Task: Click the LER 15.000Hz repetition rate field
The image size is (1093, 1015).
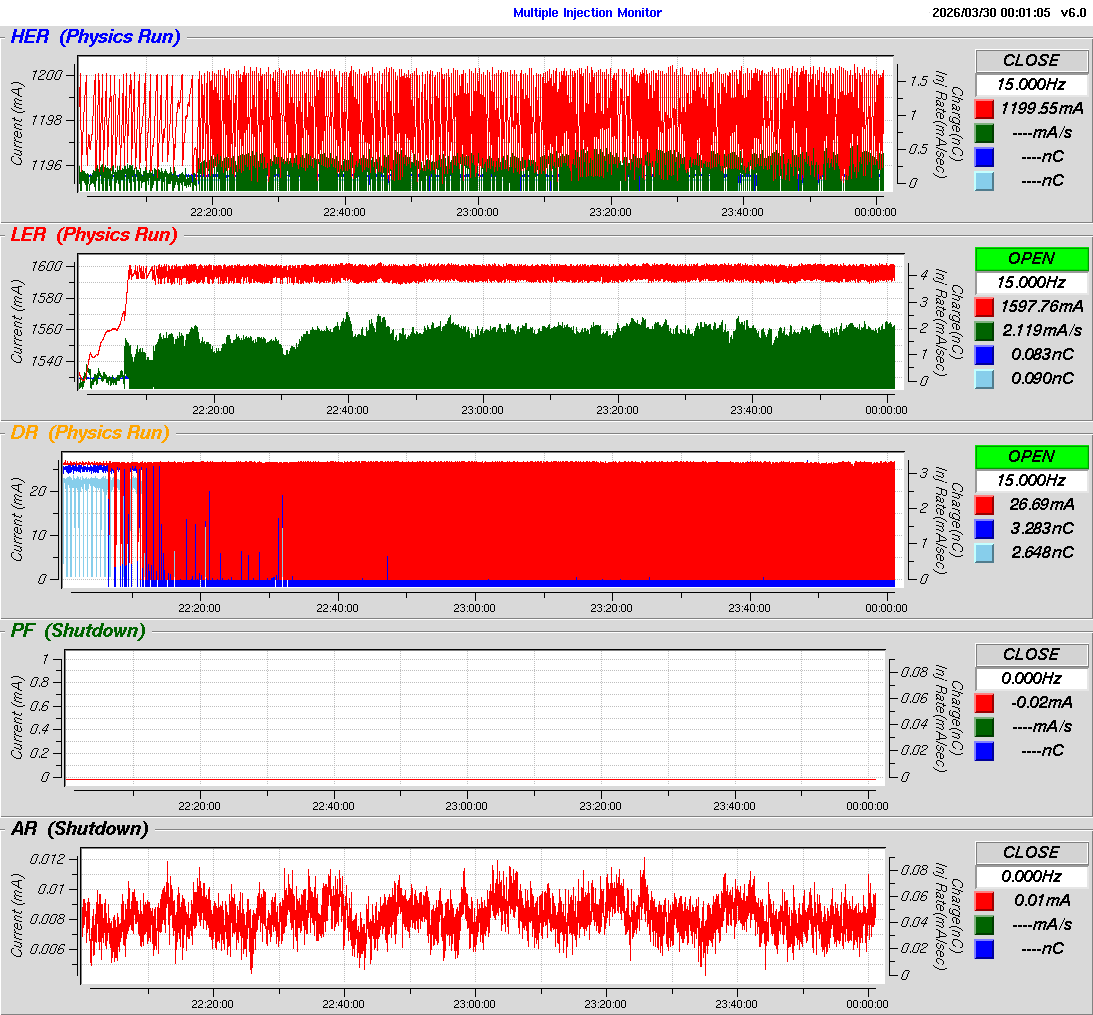Action: tap(1031, 282)
